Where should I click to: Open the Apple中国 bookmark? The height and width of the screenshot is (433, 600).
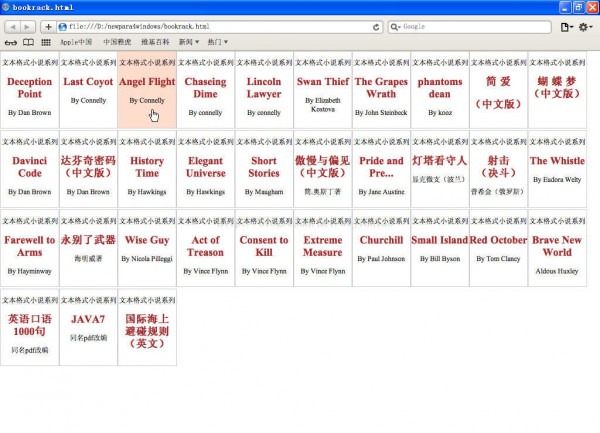point(76,42)
